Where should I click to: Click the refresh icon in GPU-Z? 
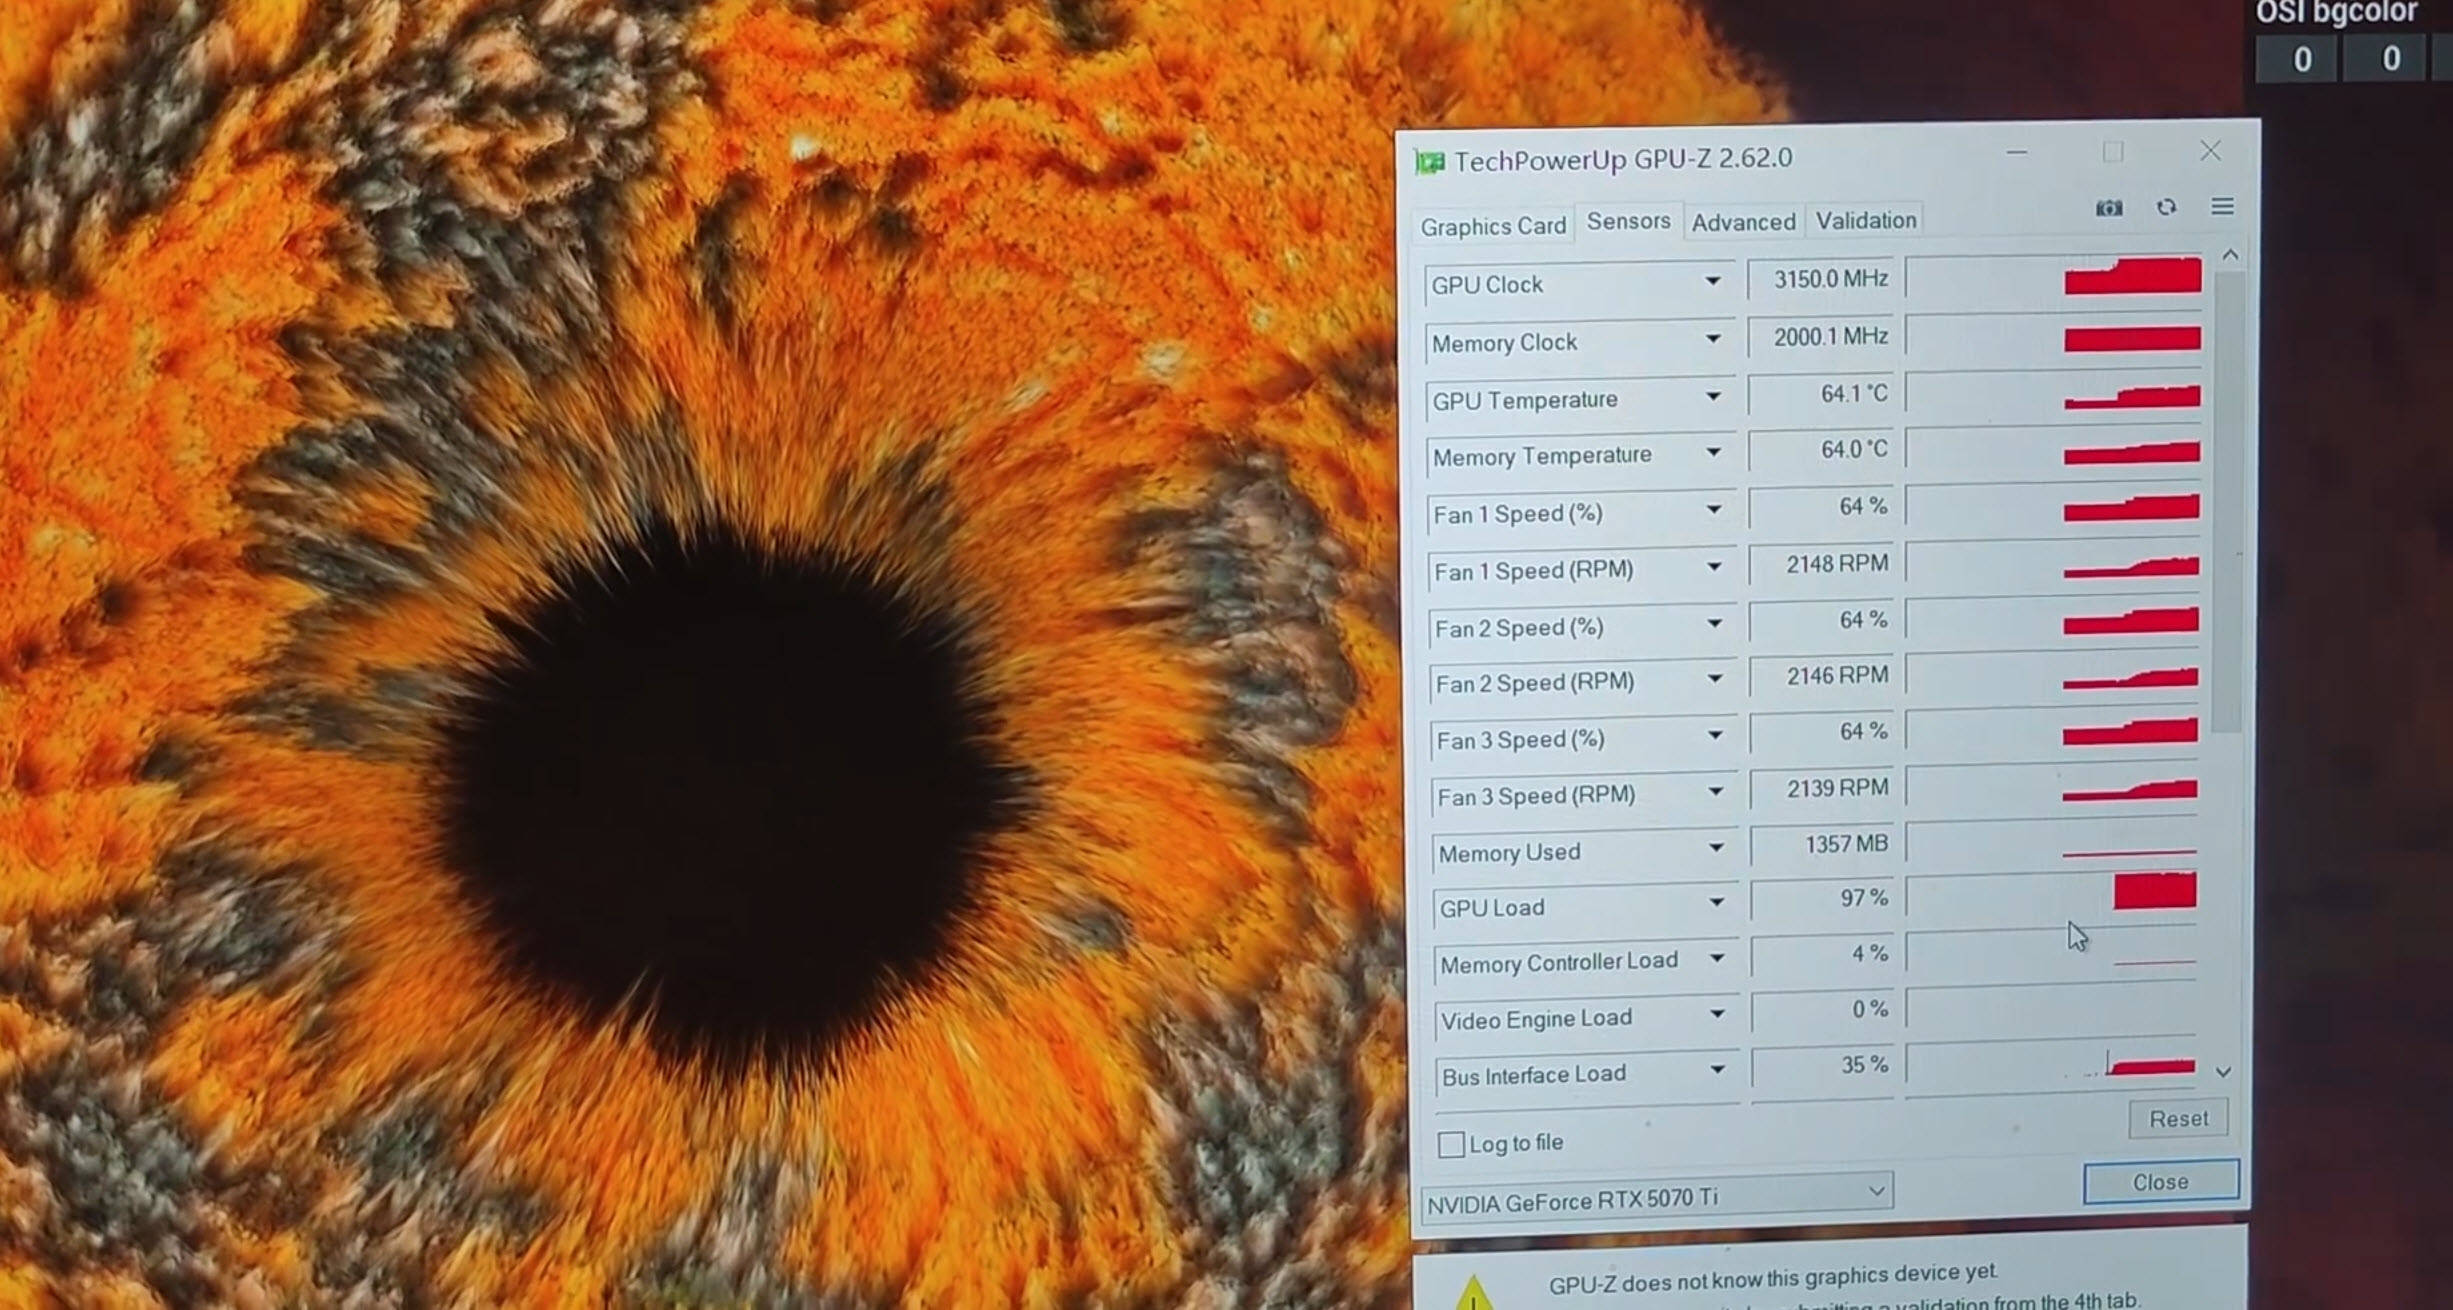[x=2166, y=207]
